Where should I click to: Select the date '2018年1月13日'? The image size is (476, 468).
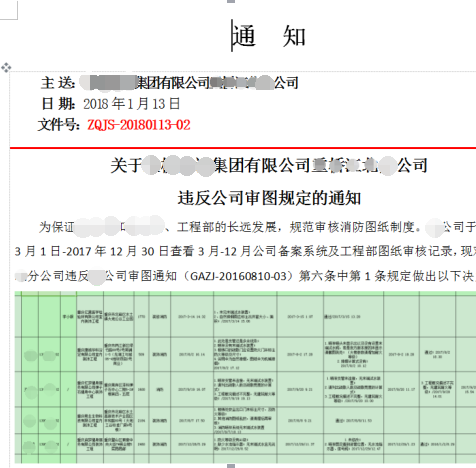point(132,104)
